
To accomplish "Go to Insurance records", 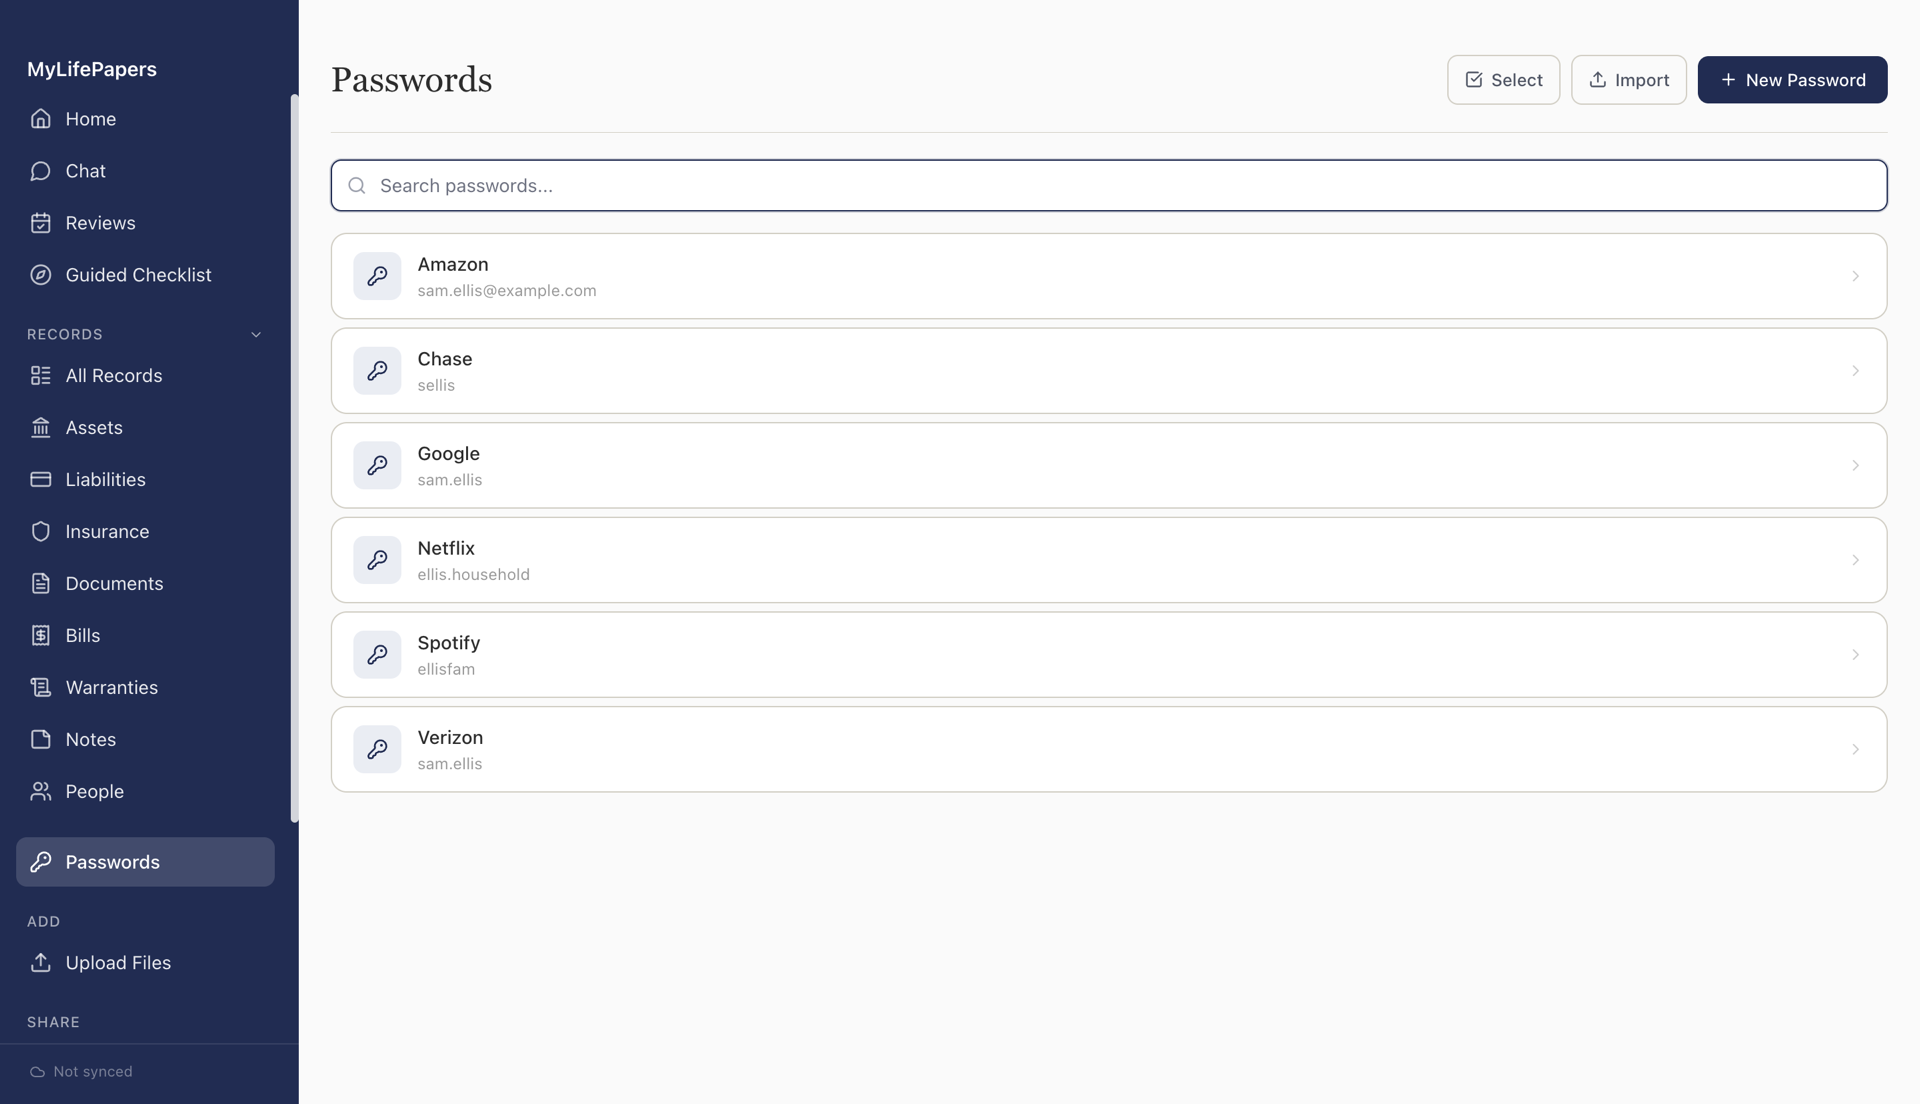I will [145, 532].
